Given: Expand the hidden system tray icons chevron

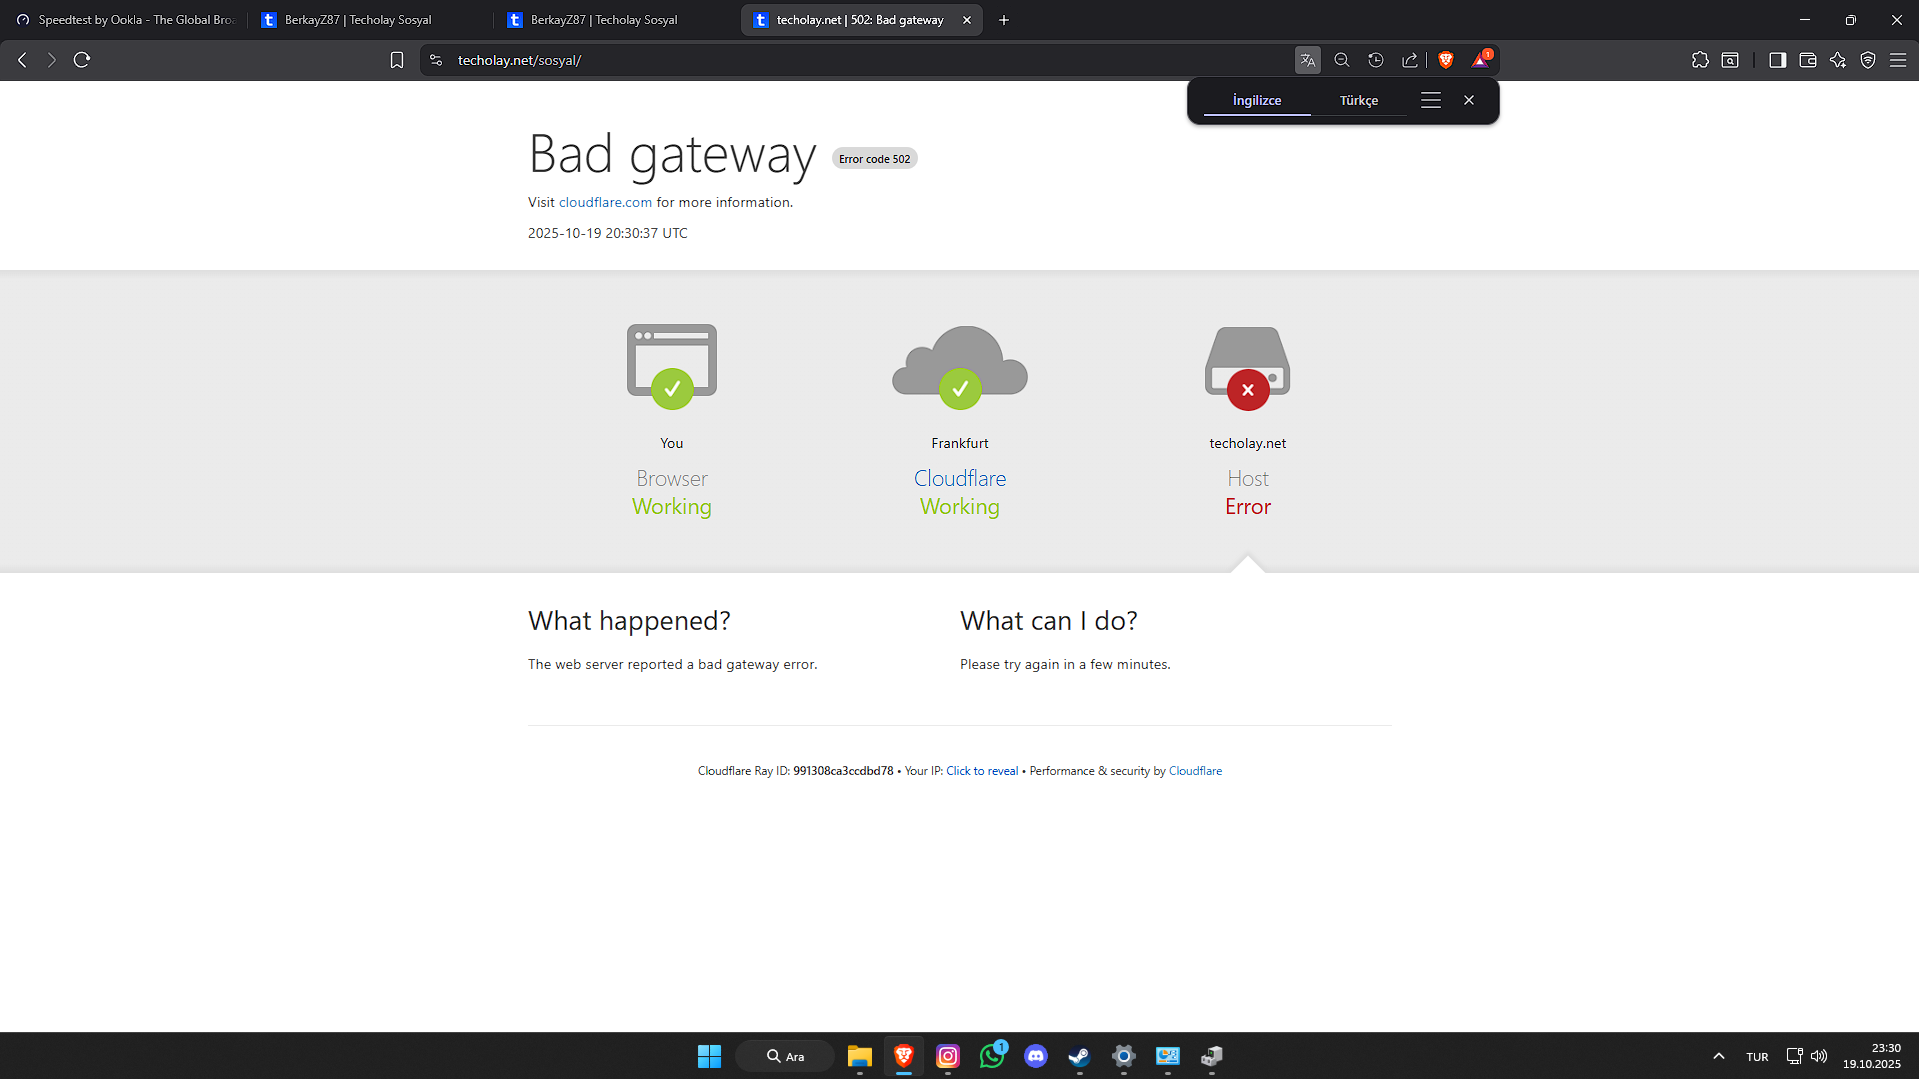Looking at the screenshot, I should click(1719, 1056).
